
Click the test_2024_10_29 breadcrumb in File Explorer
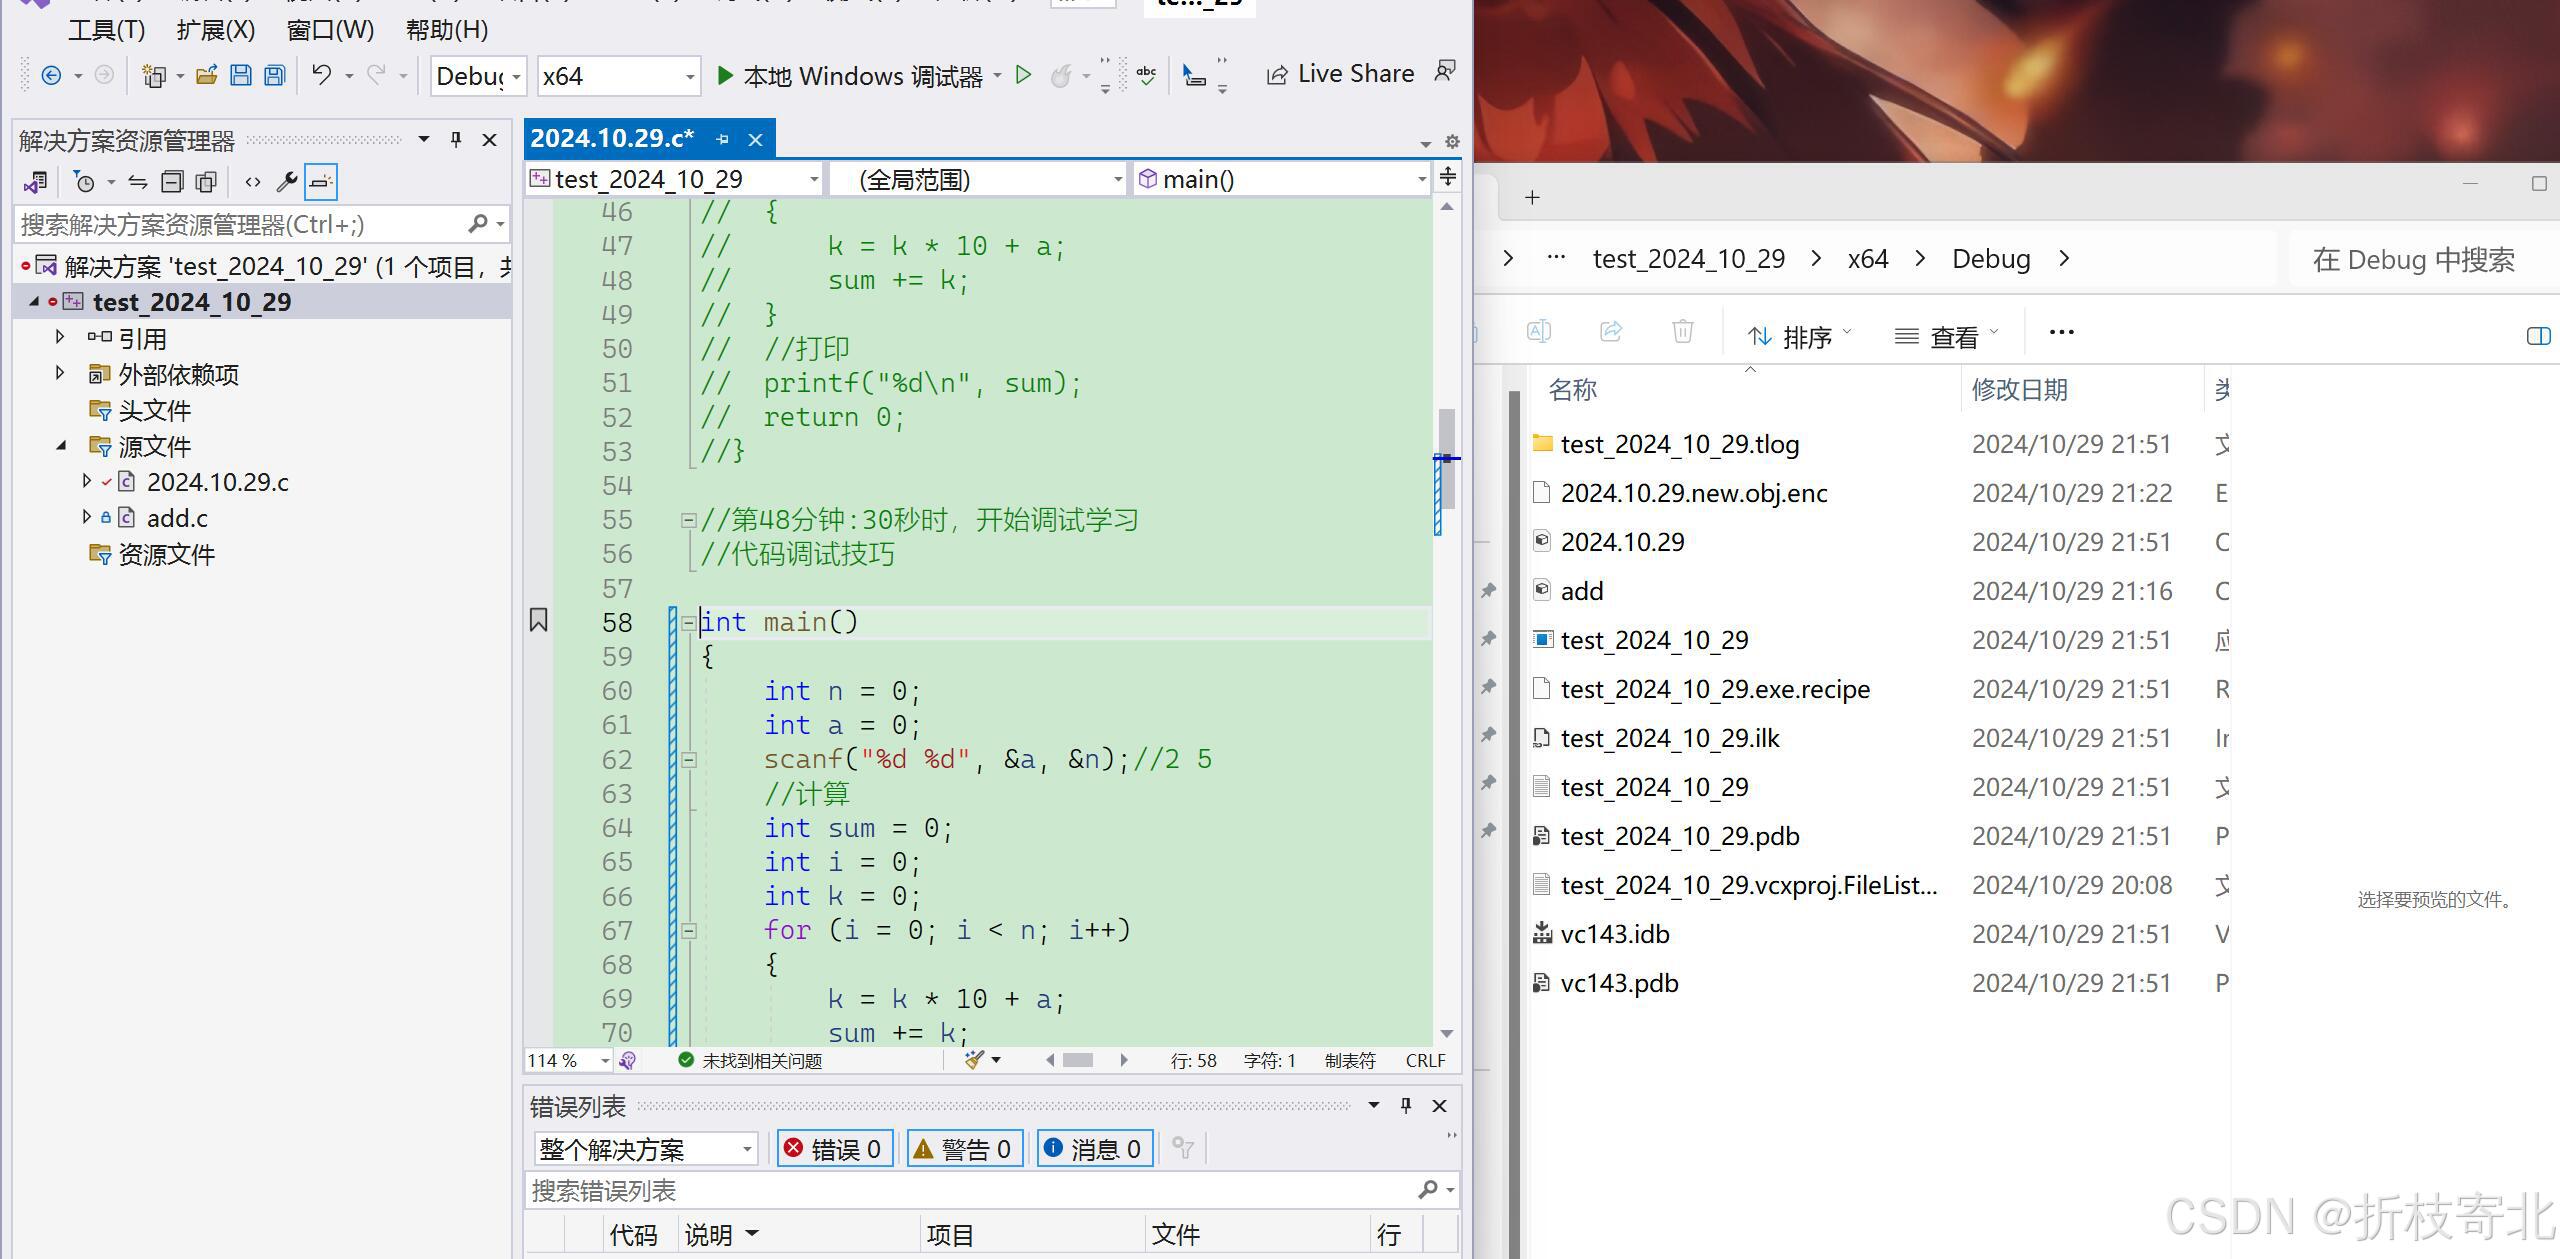tap(1688, 259)
